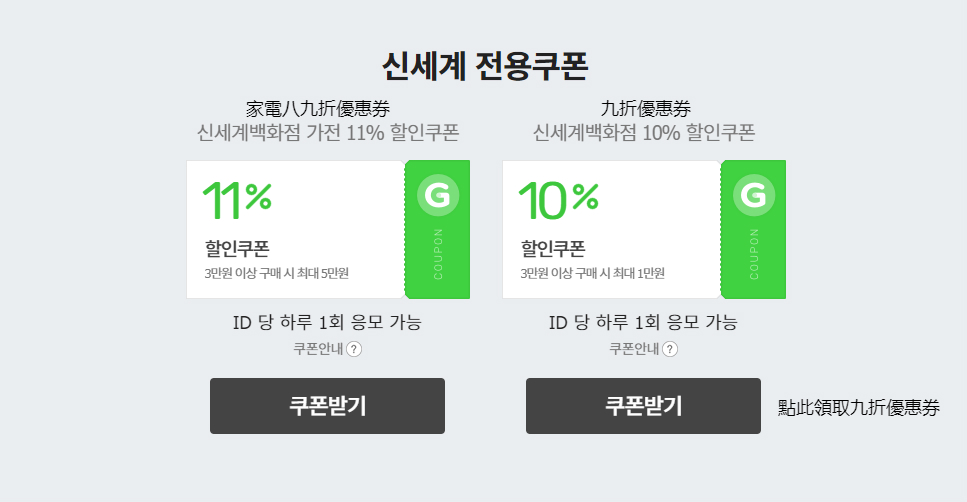Click the 신세계백화점 10% 할인쿠폰 subtitle
The image size is (967, 502).
(x=644, y=133)
